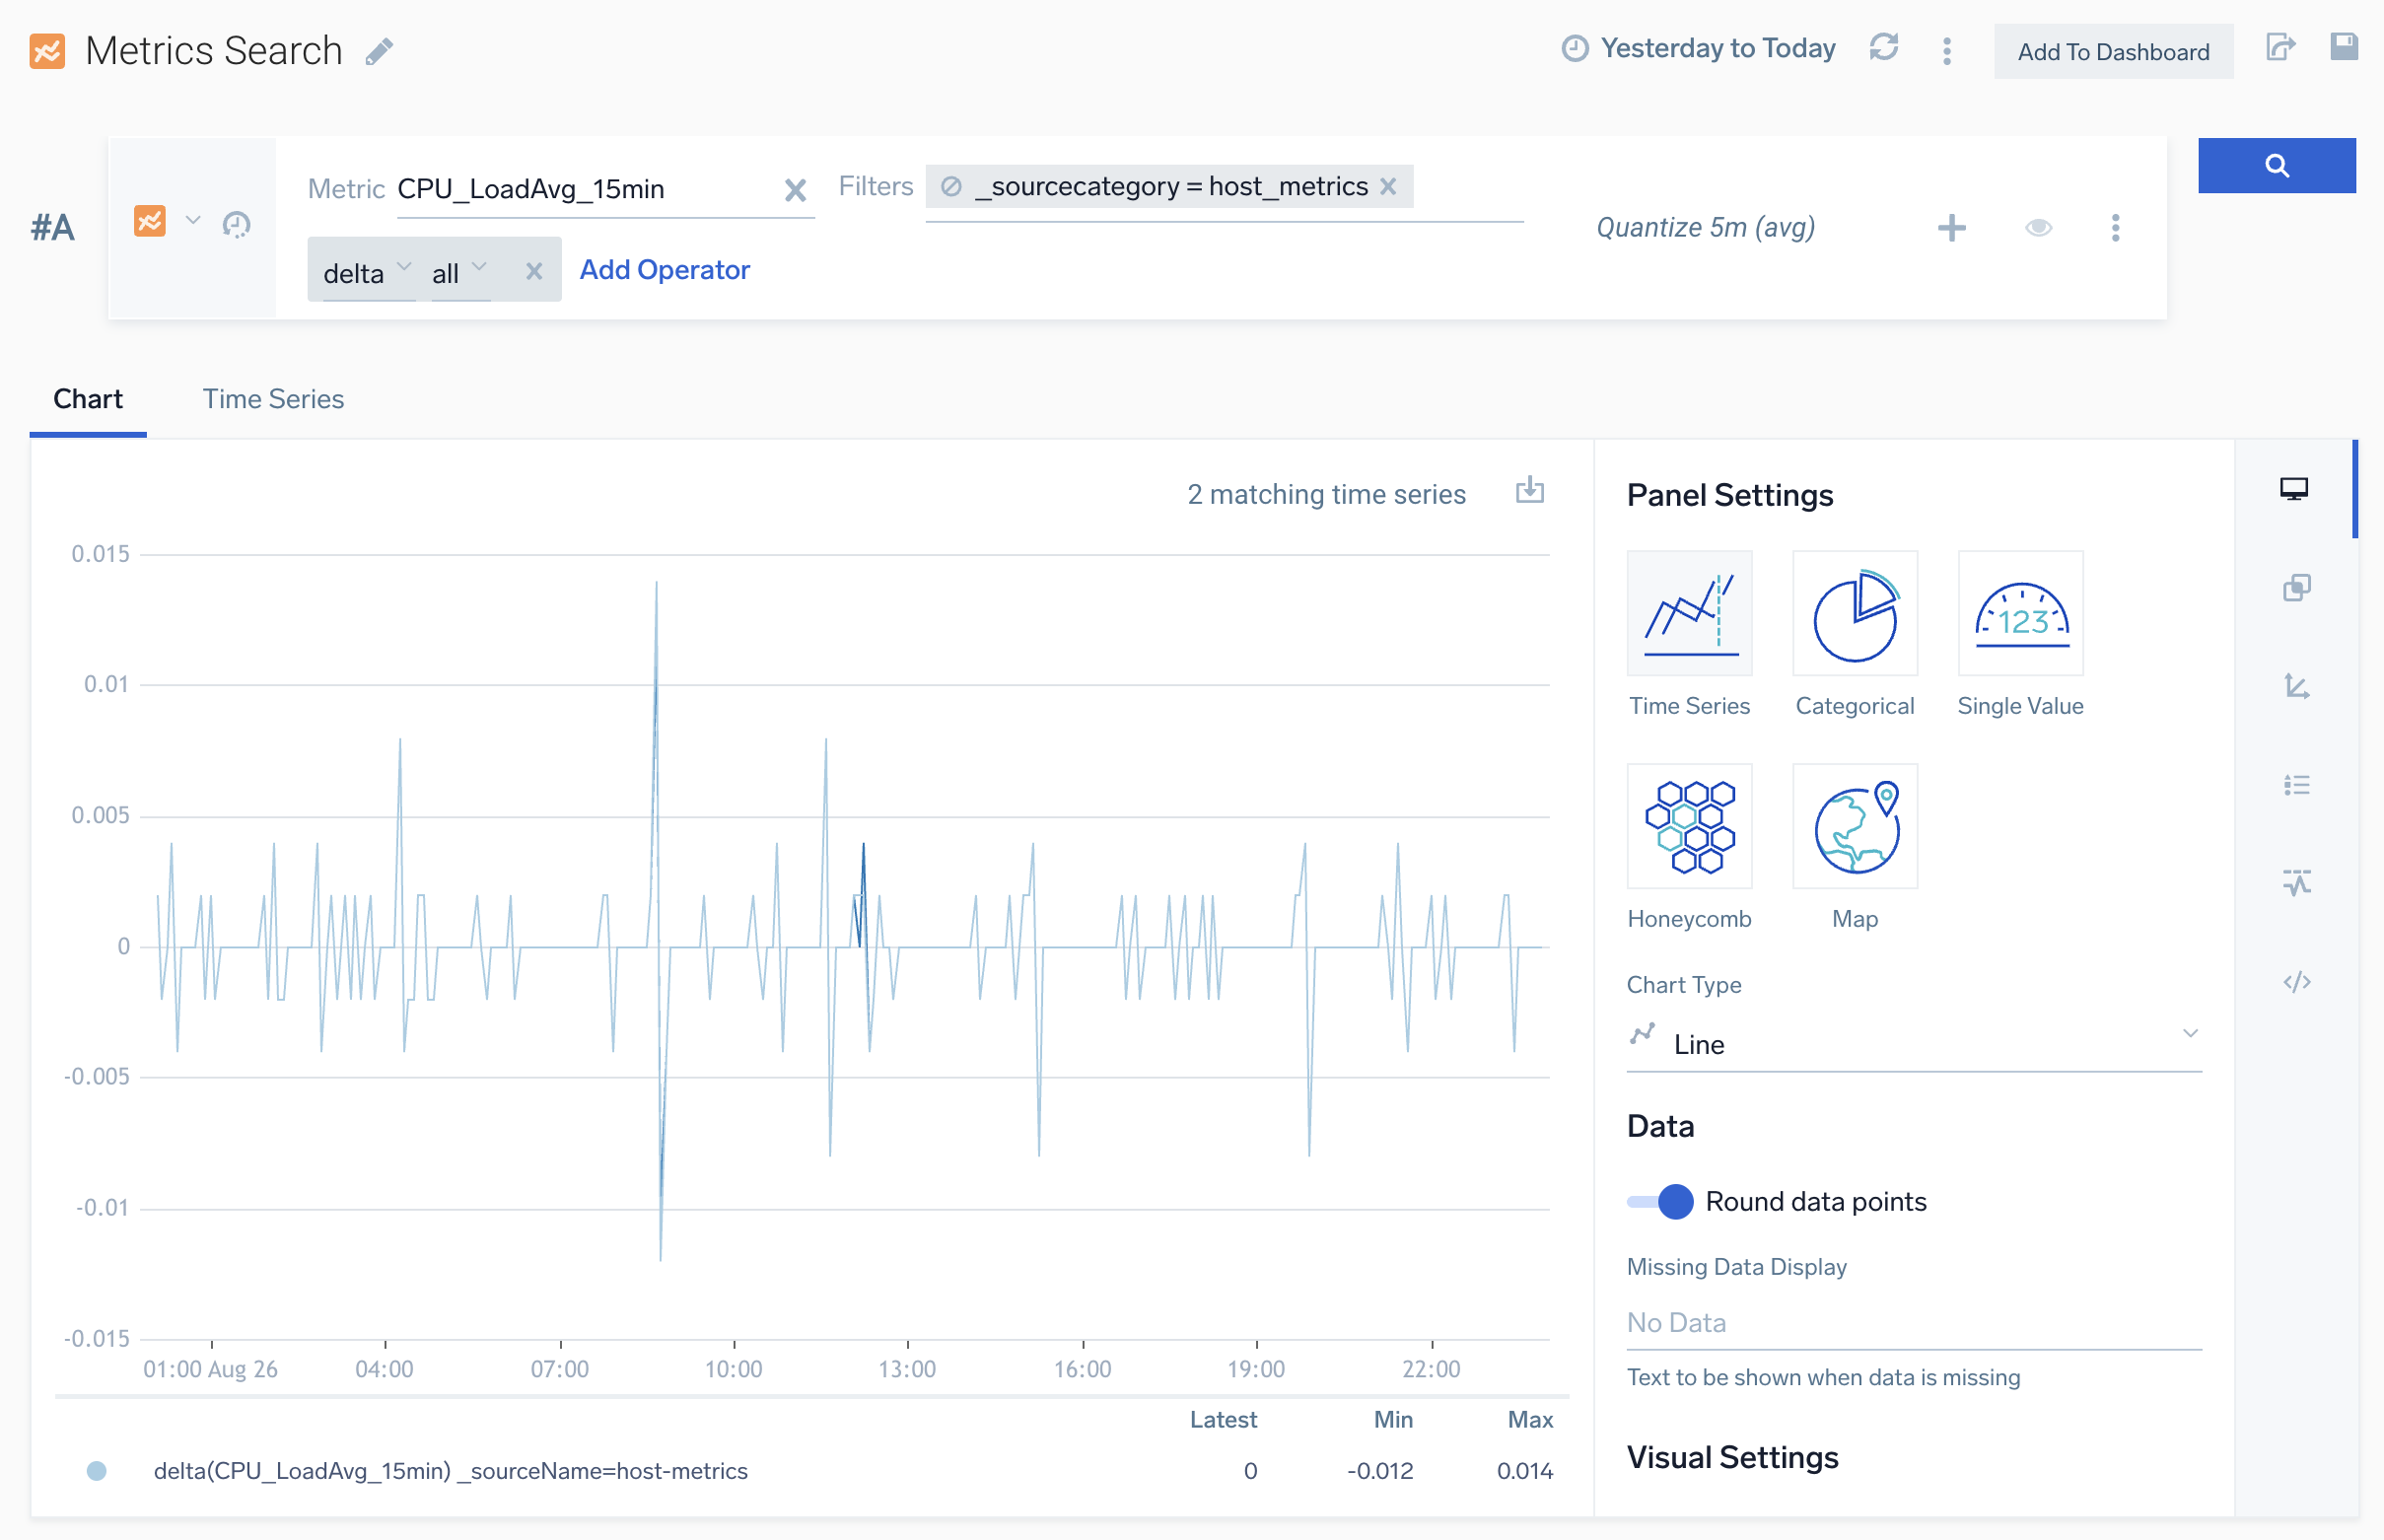Switch to the Time Series tab
Screen dimensions: 2384x1540
click(x=273, y=399)
